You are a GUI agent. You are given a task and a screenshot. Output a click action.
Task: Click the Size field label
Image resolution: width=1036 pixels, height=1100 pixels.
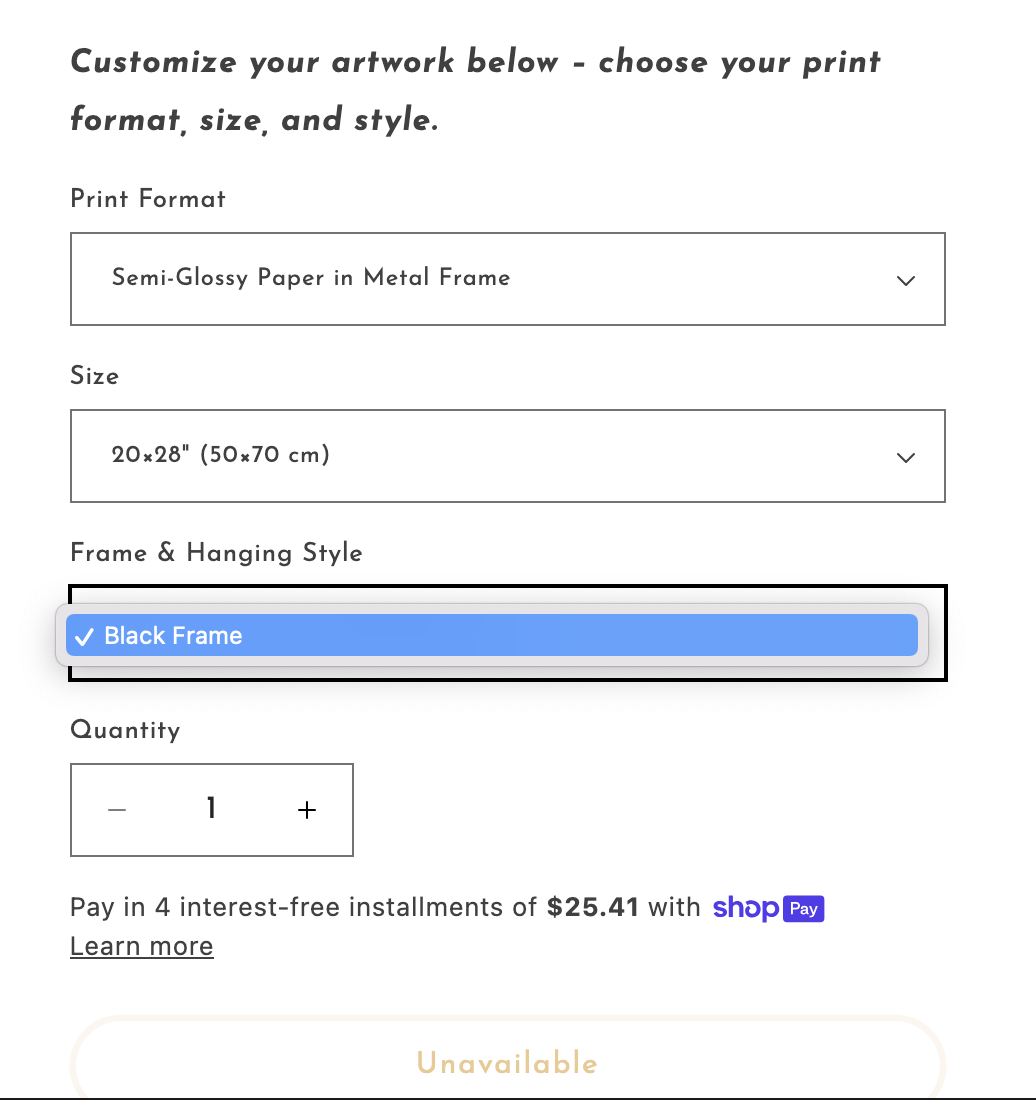95,376
